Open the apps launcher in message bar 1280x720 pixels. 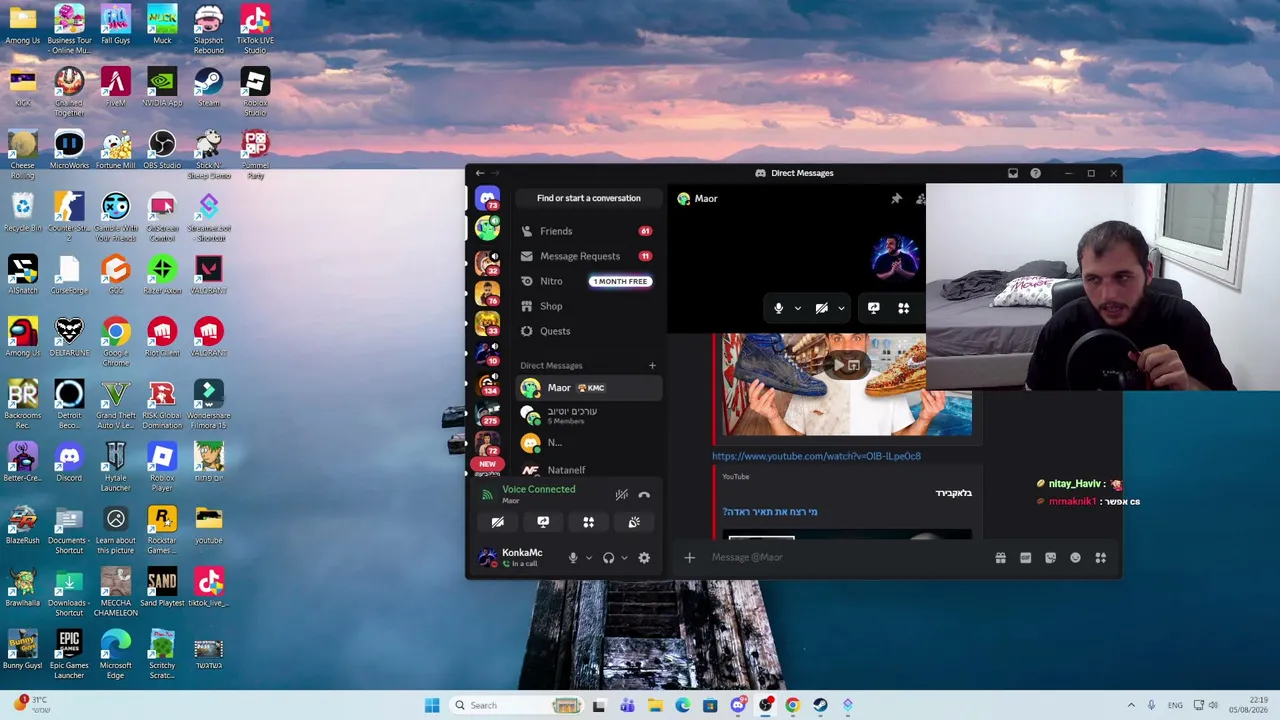pyautogui.click(x=1100, y=558)
